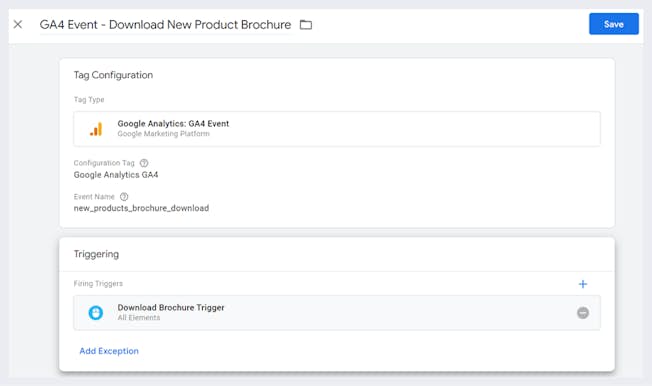Edit the tag name GA4 Event title
652x386 pixels.
point(165,25)
